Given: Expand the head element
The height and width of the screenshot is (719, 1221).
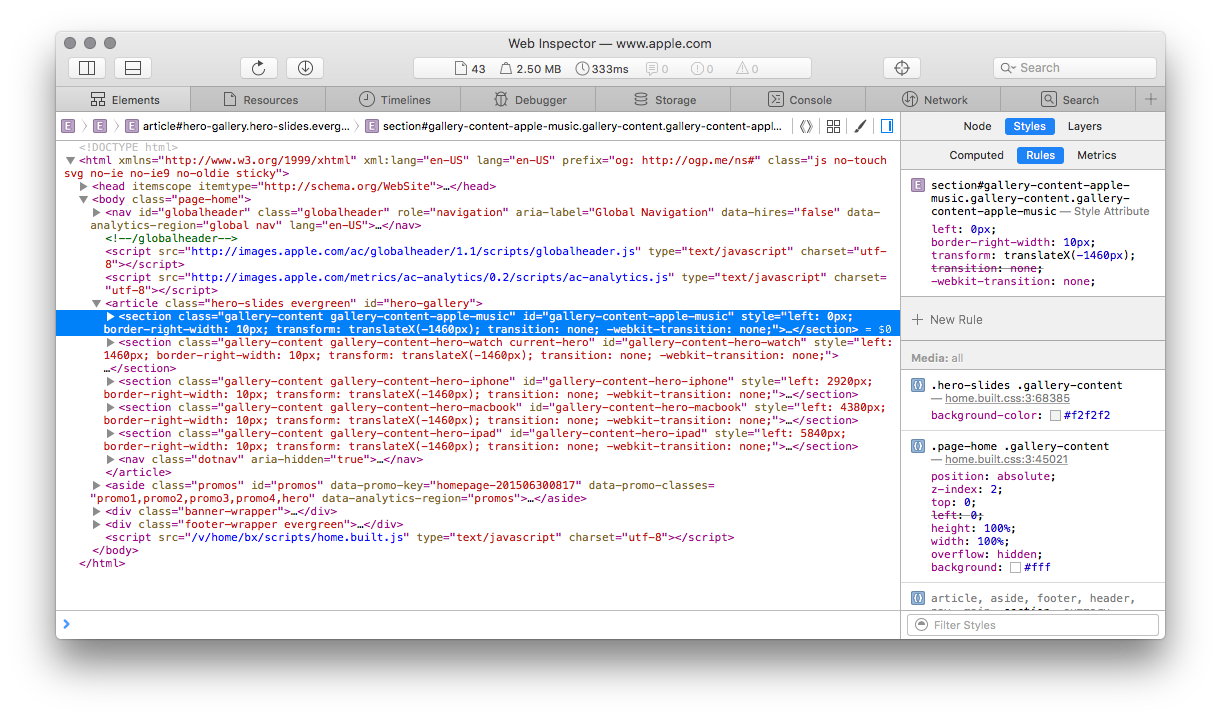Looking at the screenshot, I should (x=83, y=186).
